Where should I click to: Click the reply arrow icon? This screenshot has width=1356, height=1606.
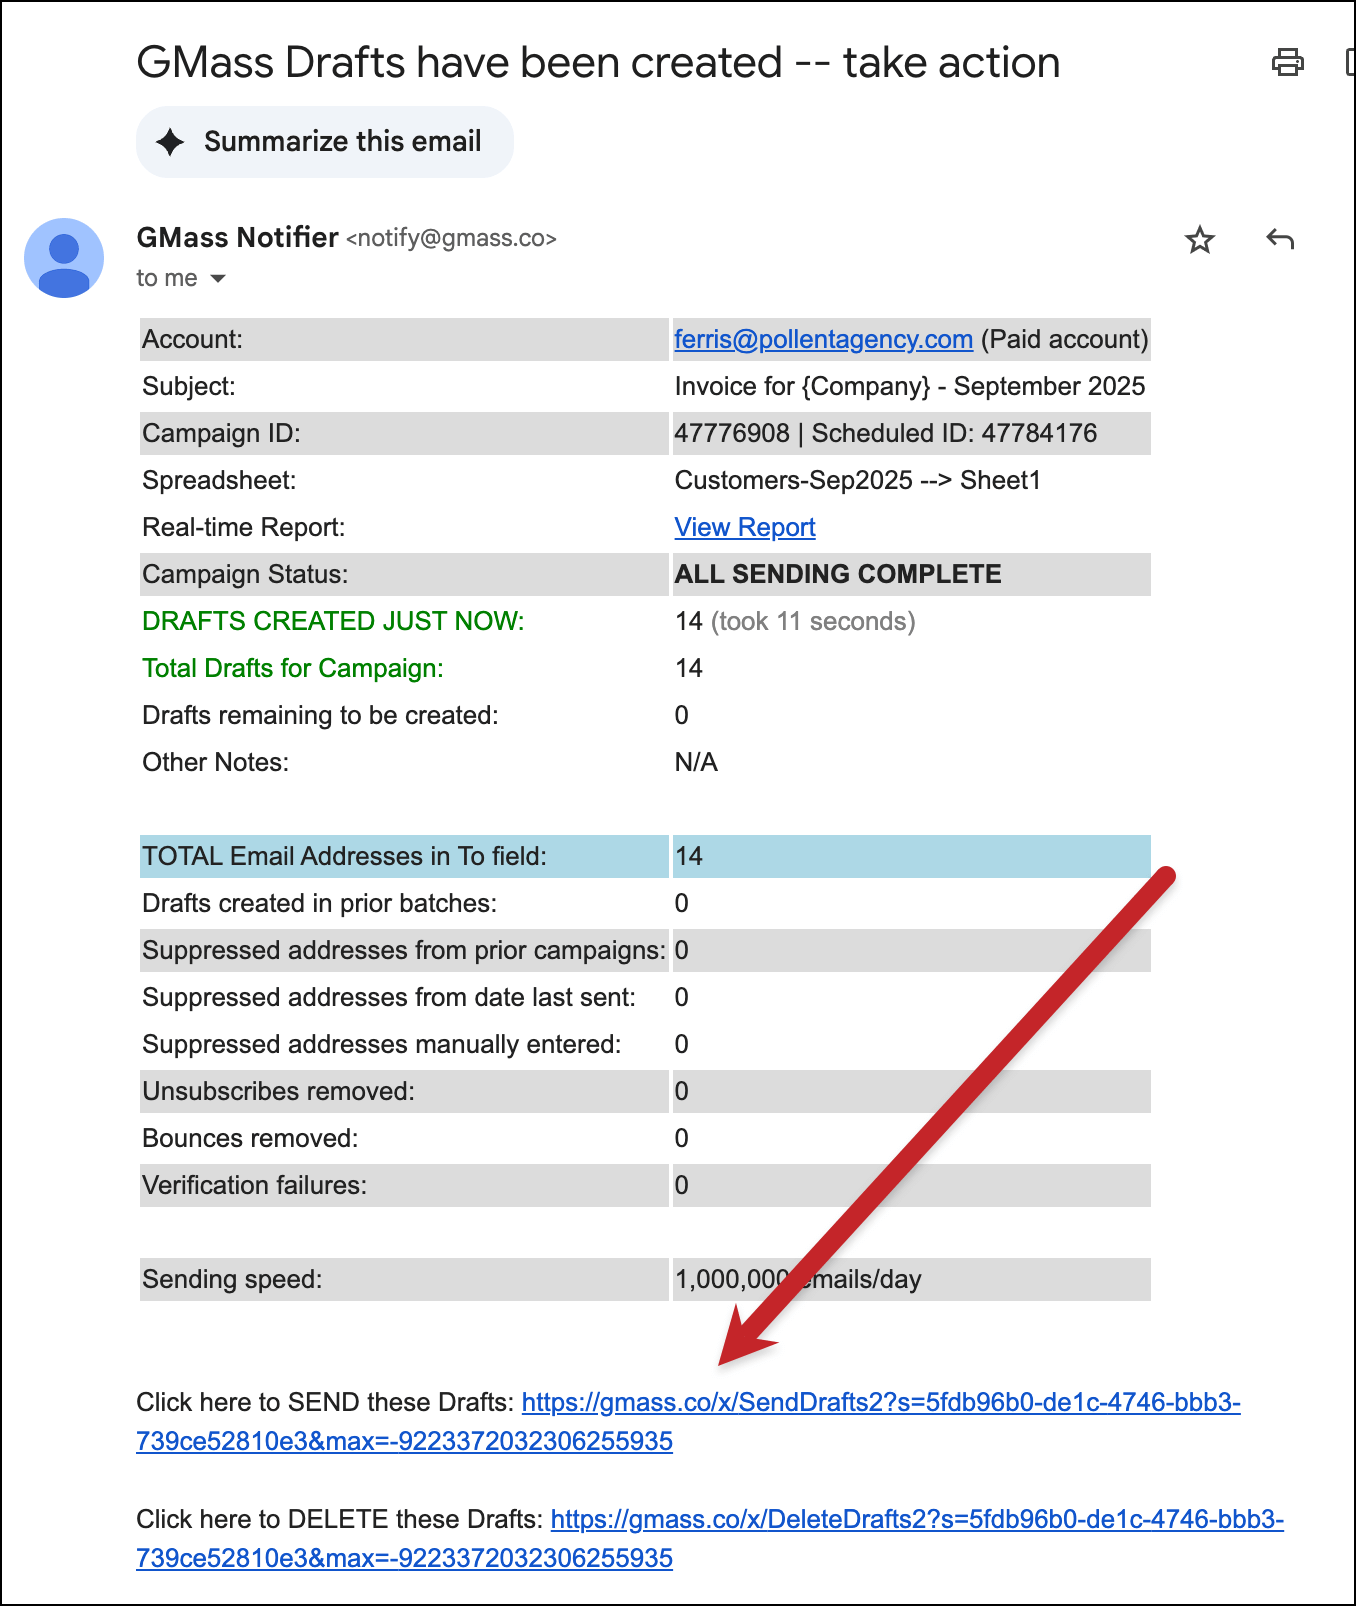click(x=1280, y=240)
